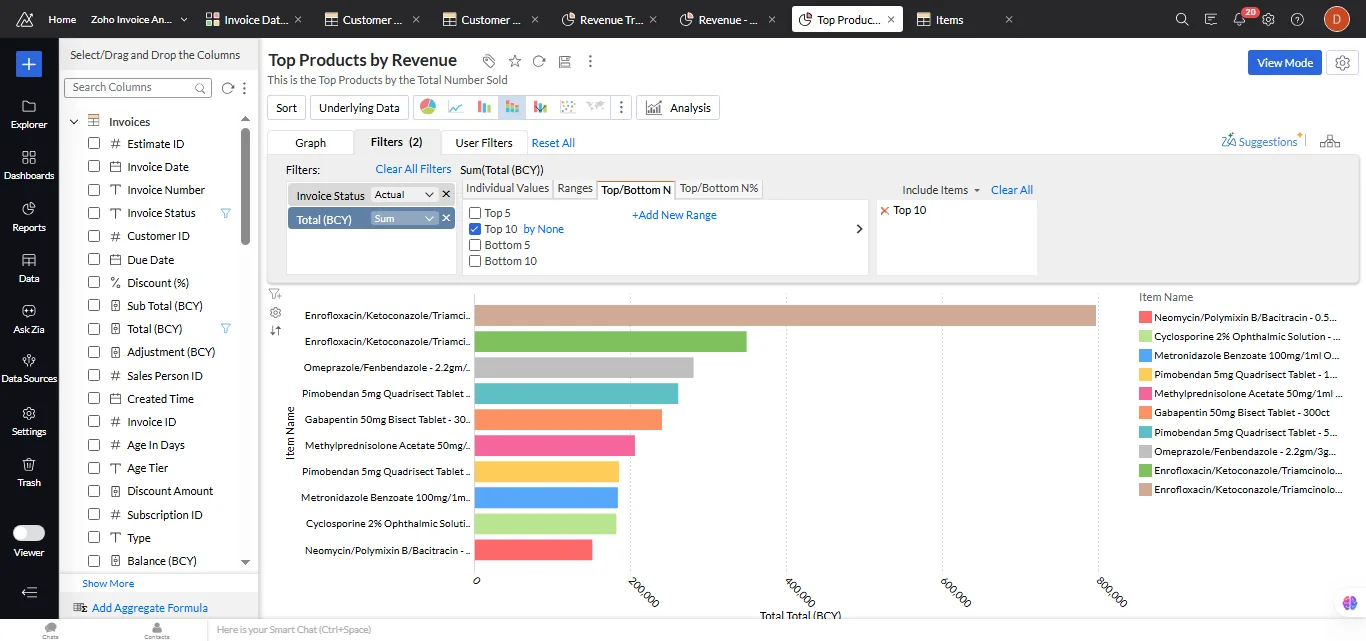This screenshot has height=641, width=1366.
Task: Save the report using the save icon
Action: [565, 61]
